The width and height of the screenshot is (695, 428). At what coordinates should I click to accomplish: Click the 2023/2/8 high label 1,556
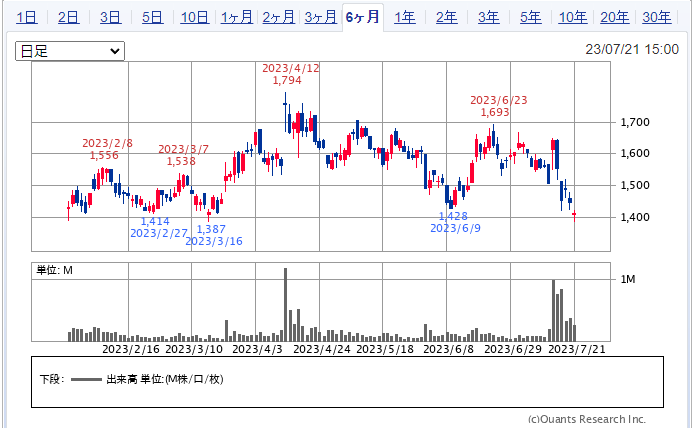click(104, 155)
